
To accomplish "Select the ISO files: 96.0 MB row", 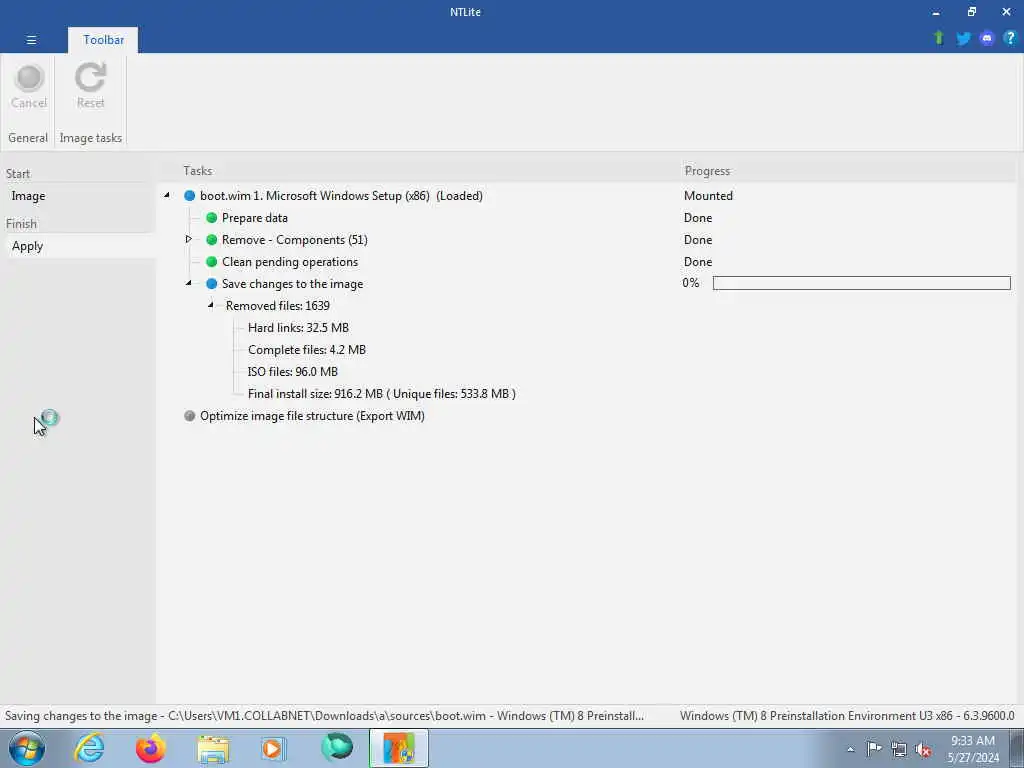I will click(x=293, y=372).
